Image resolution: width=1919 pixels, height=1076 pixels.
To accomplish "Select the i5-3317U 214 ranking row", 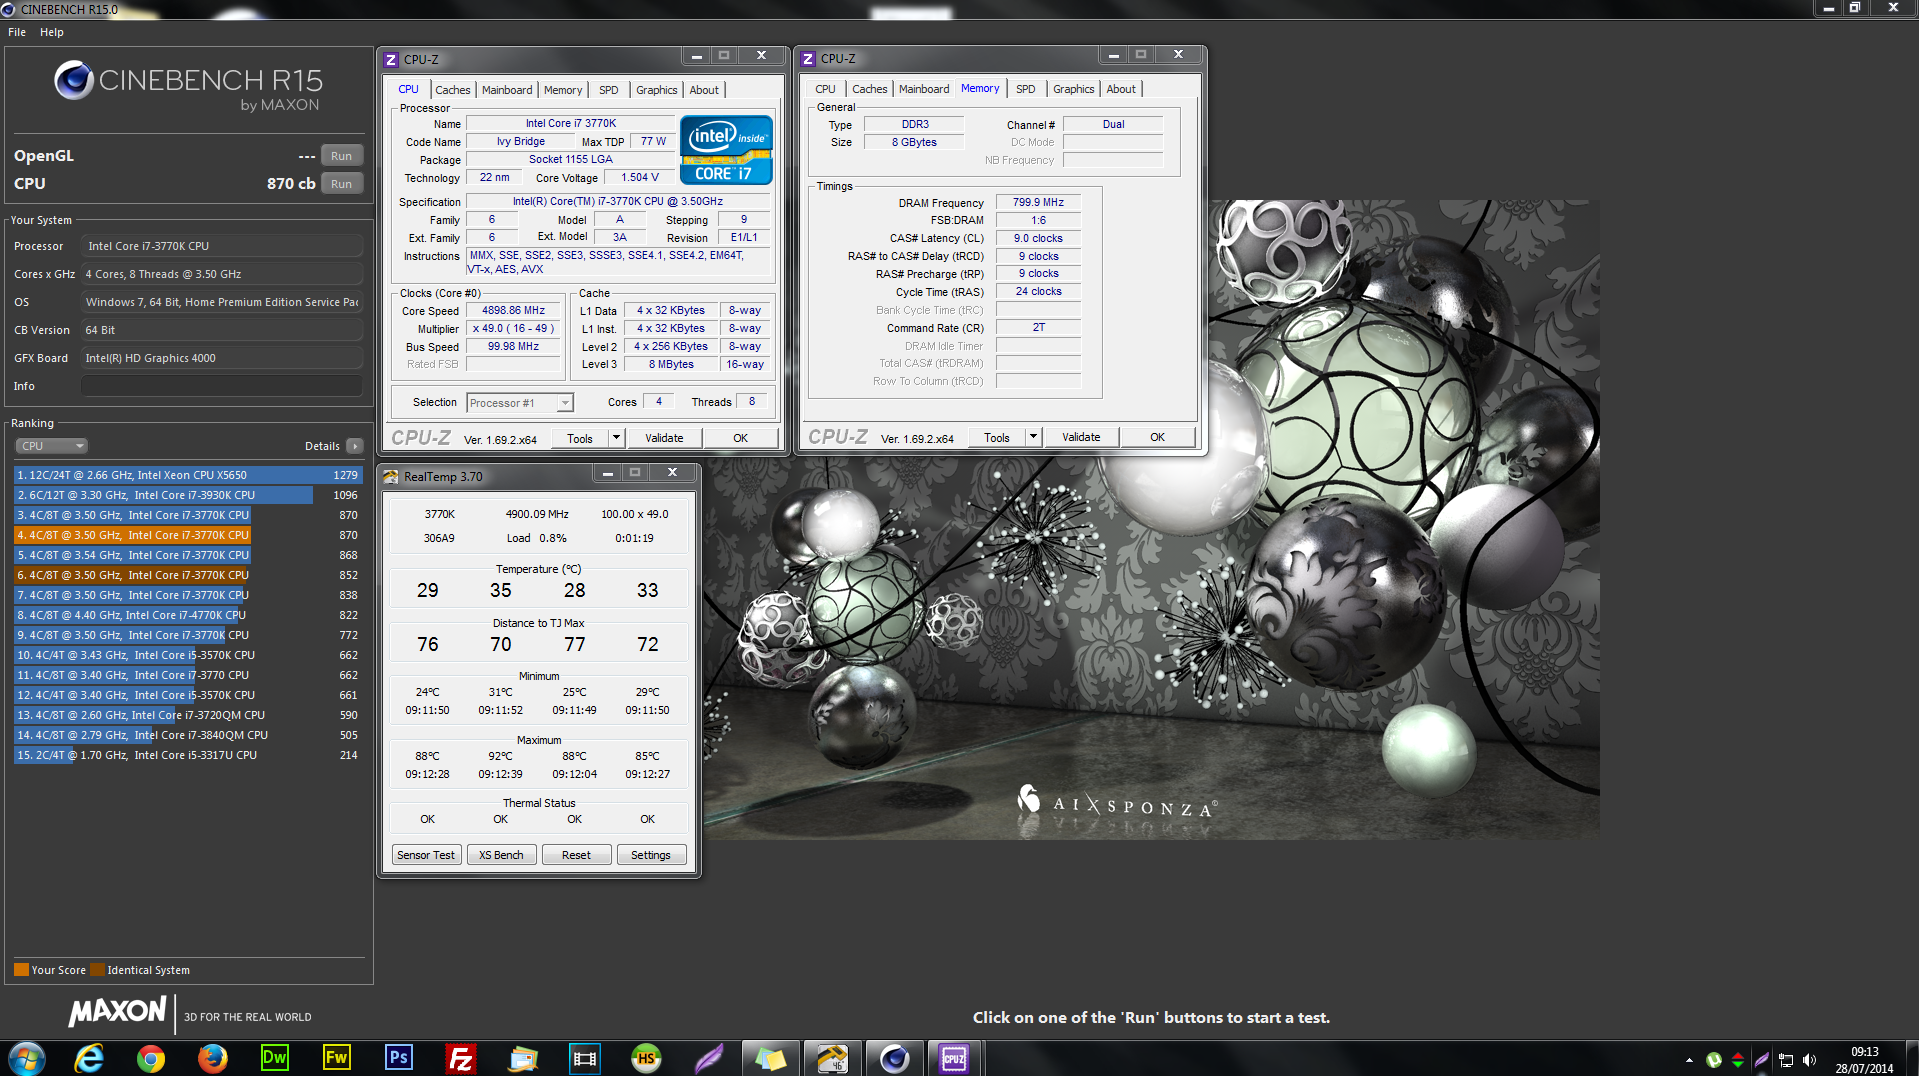I will pyautogui.click(x=188, y=755).
